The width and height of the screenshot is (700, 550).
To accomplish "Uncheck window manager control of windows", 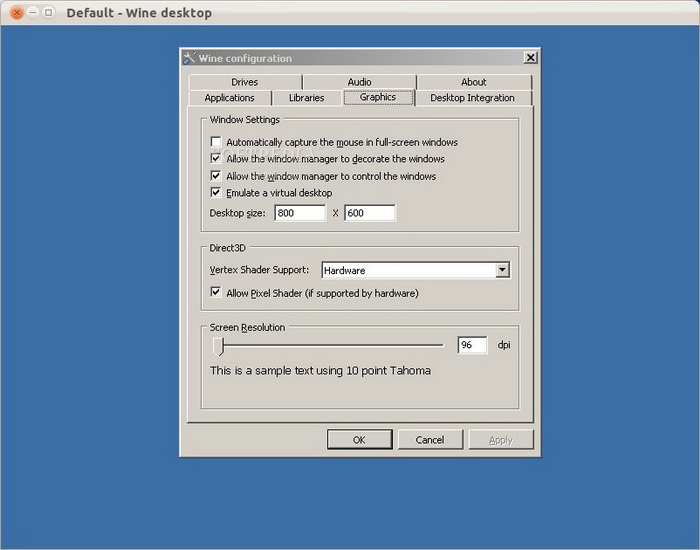I will (216, 176).
